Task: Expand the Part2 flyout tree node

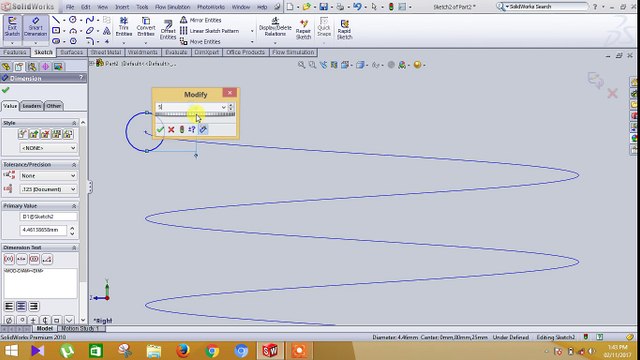Action: coord(92,63)
